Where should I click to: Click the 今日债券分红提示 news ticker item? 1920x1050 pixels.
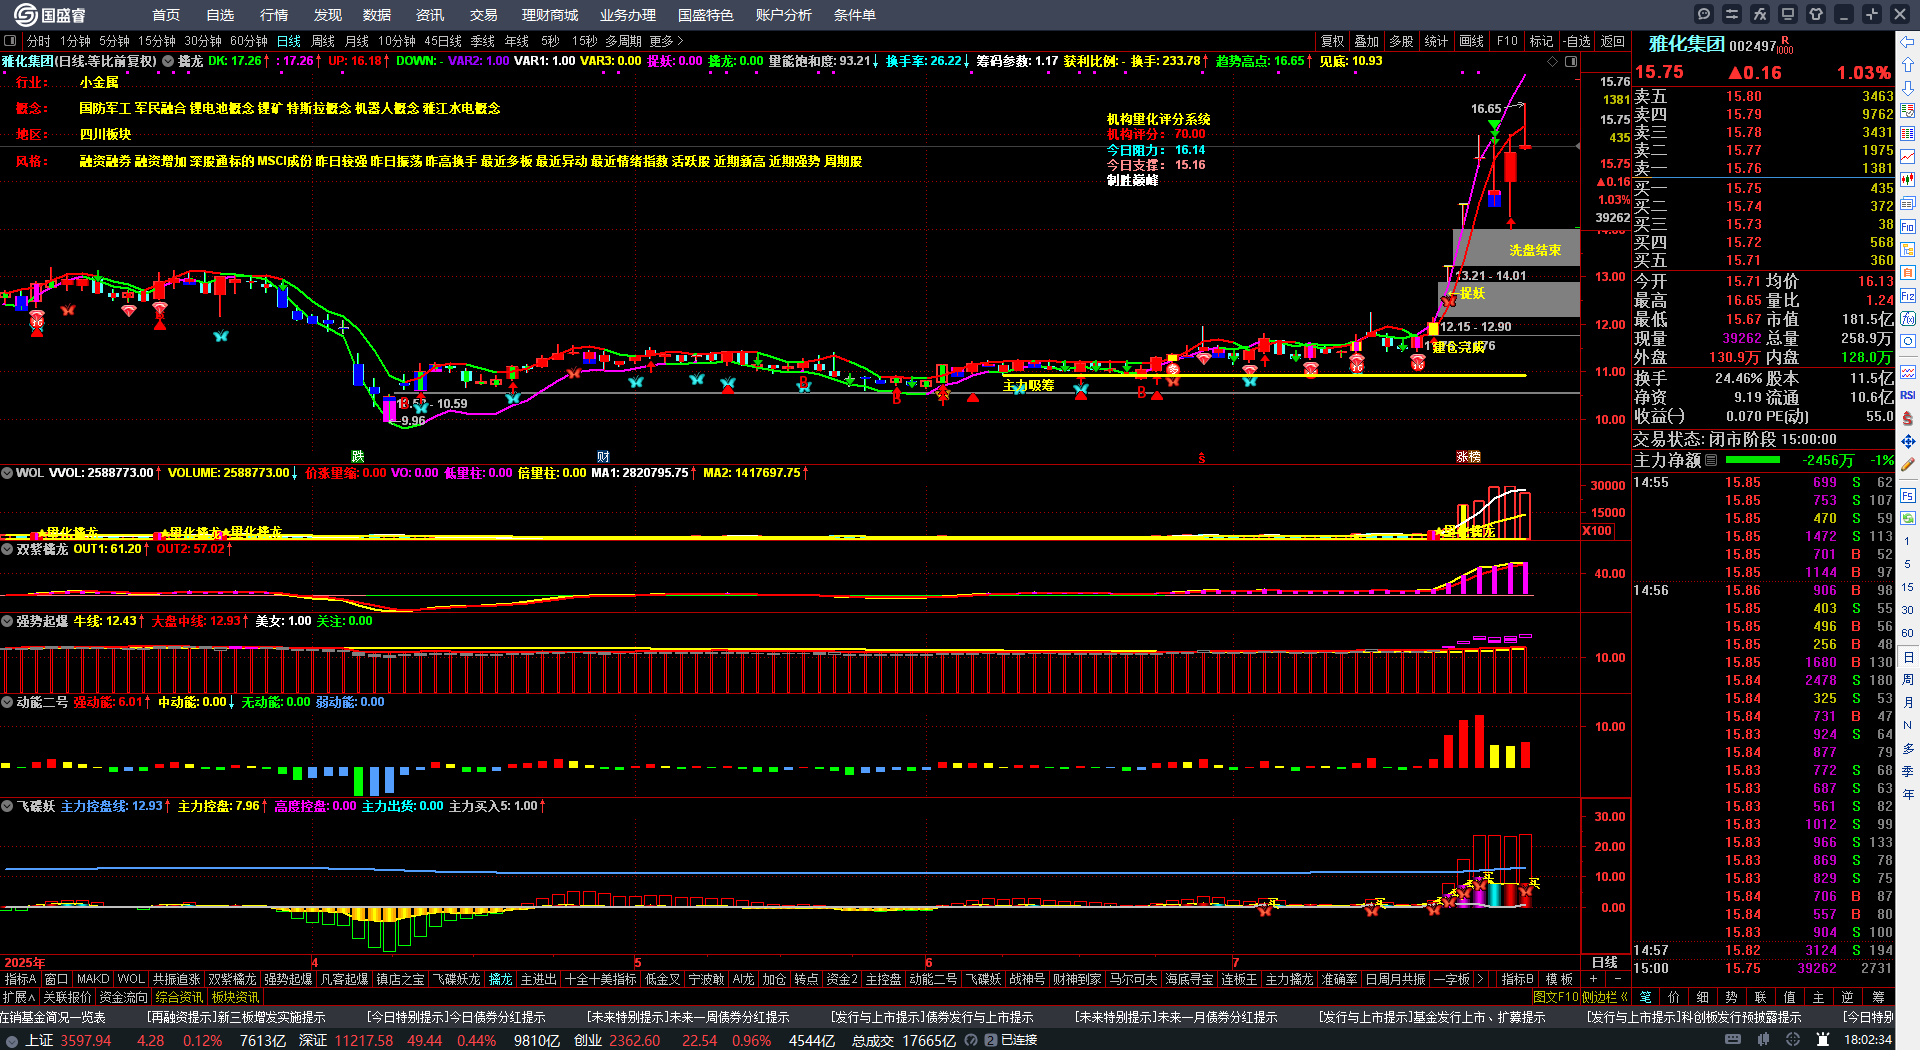pos(456,1017)
